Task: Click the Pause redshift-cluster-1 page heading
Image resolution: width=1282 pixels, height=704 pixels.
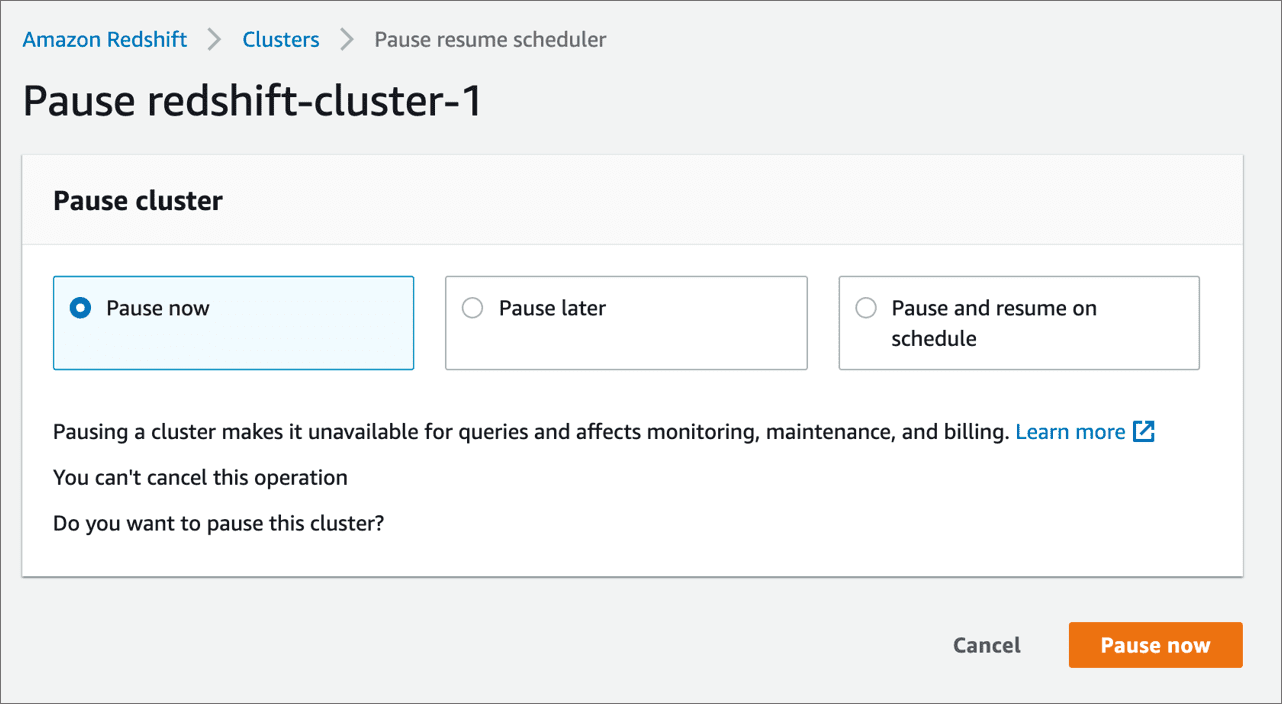Action: pos(252,101)
